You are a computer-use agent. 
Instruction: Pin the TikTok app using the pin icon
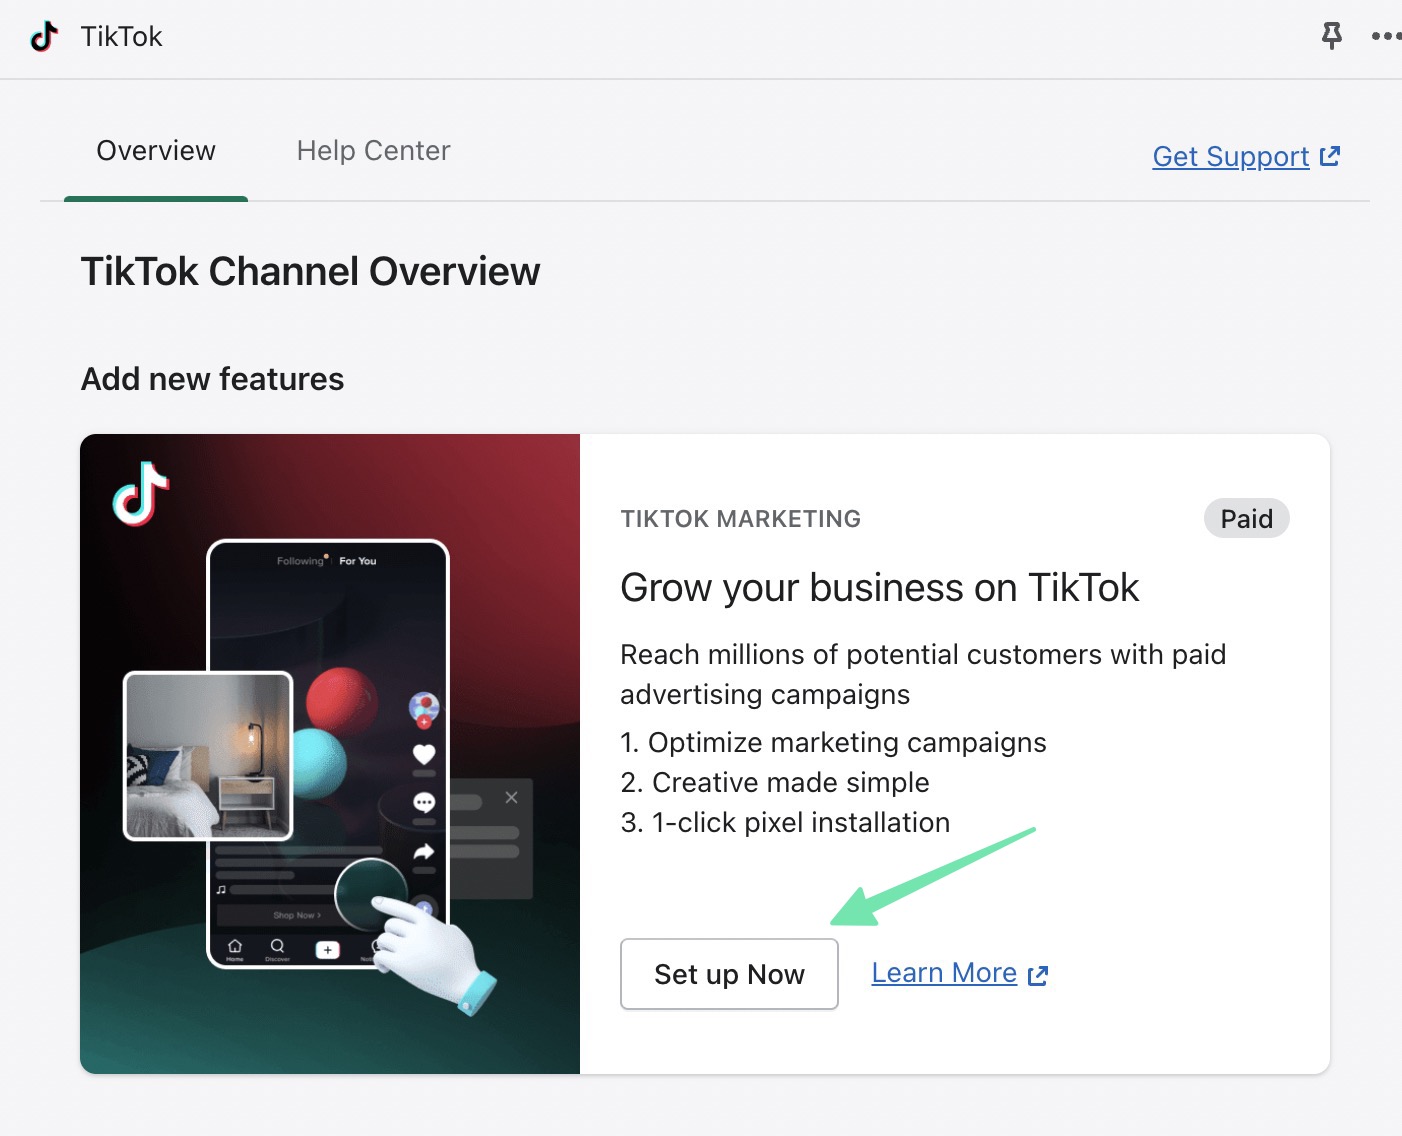[1331, 36]
